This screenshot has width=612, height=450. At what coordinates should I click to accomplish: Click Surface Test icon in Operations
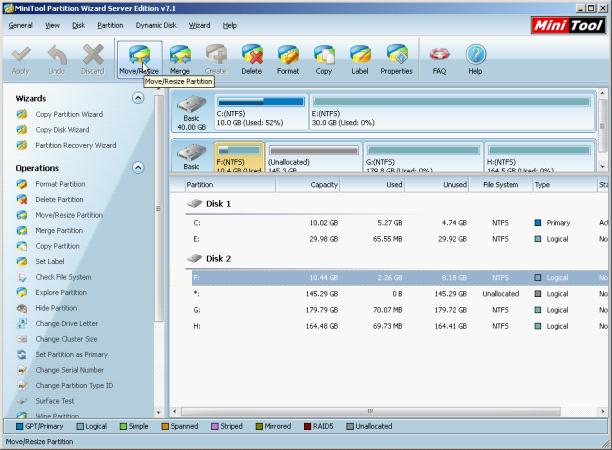coord(22,401)
